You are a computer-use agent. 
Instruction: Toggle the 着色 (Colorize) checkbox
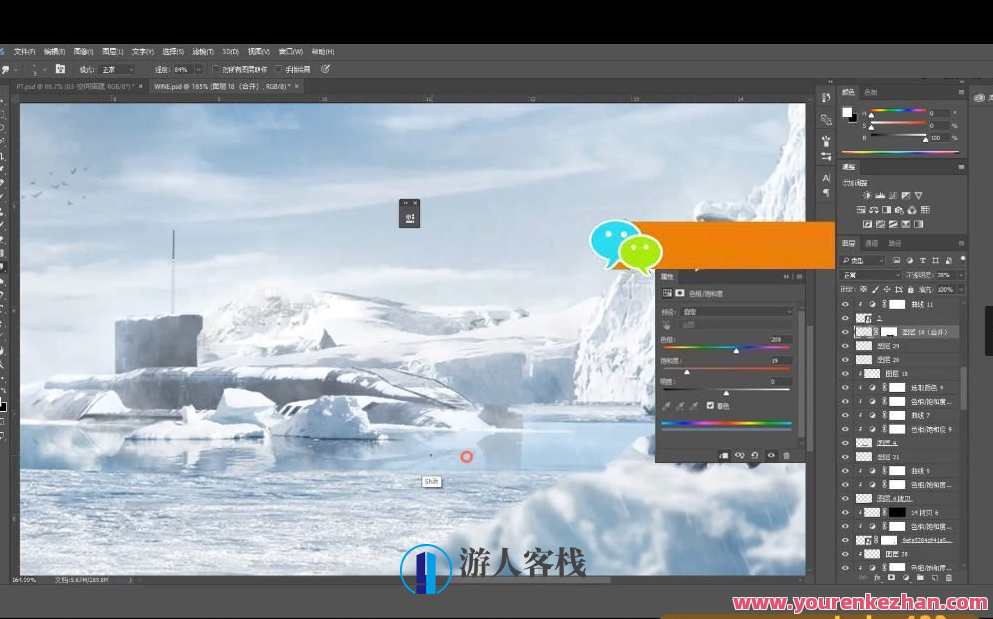711,405
